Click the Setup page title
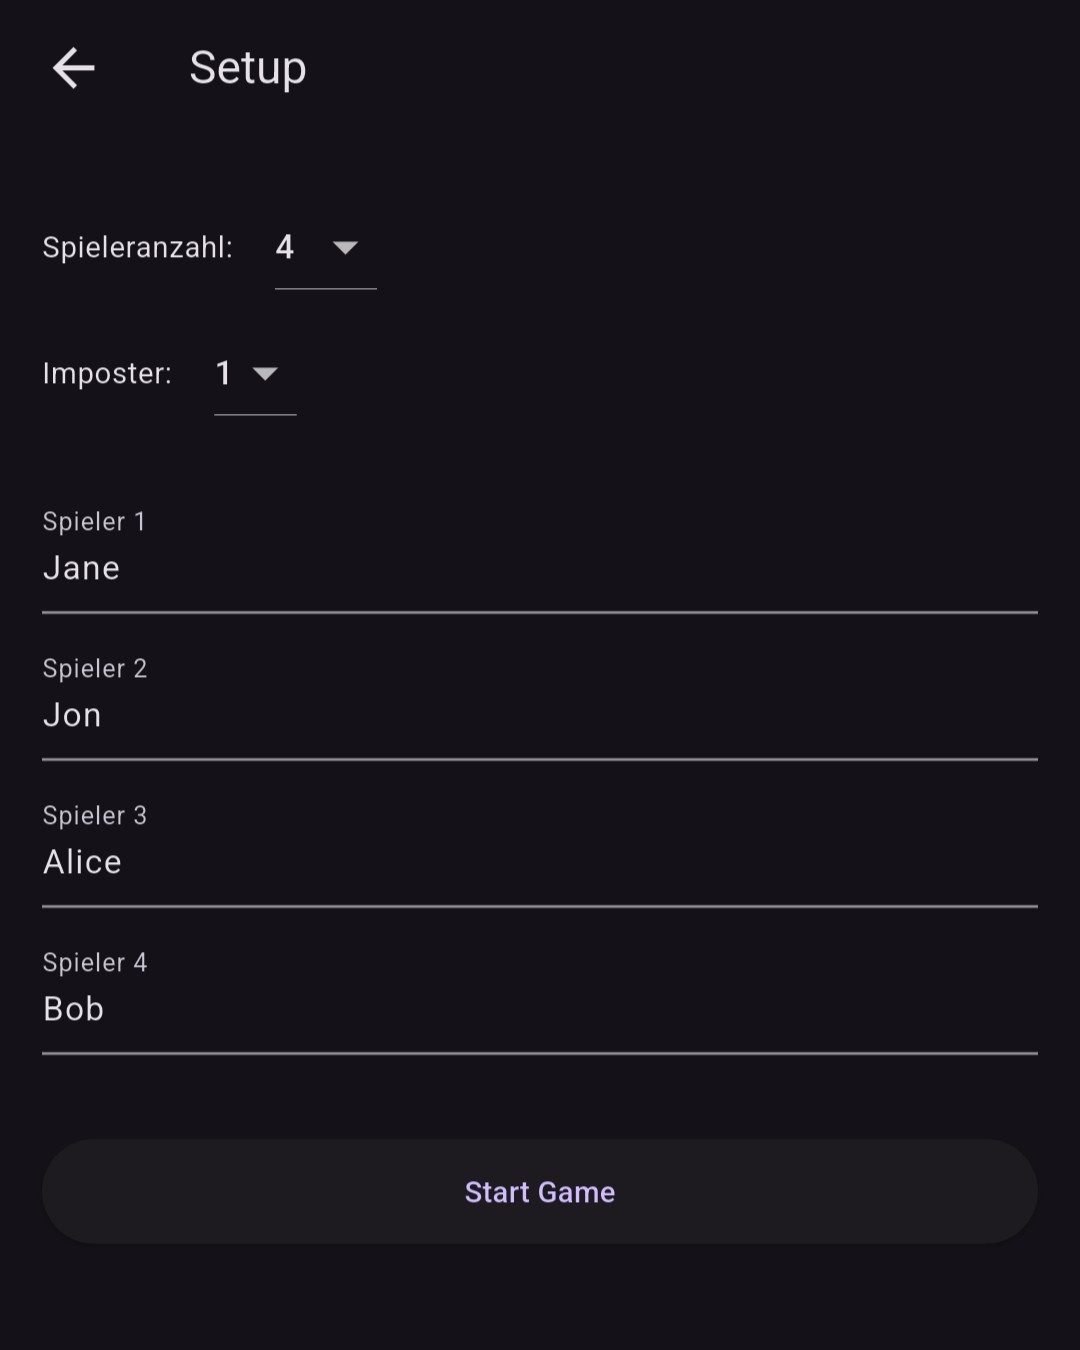The height and width of the screenshot is (1350, 1080). tap(248, 68)
